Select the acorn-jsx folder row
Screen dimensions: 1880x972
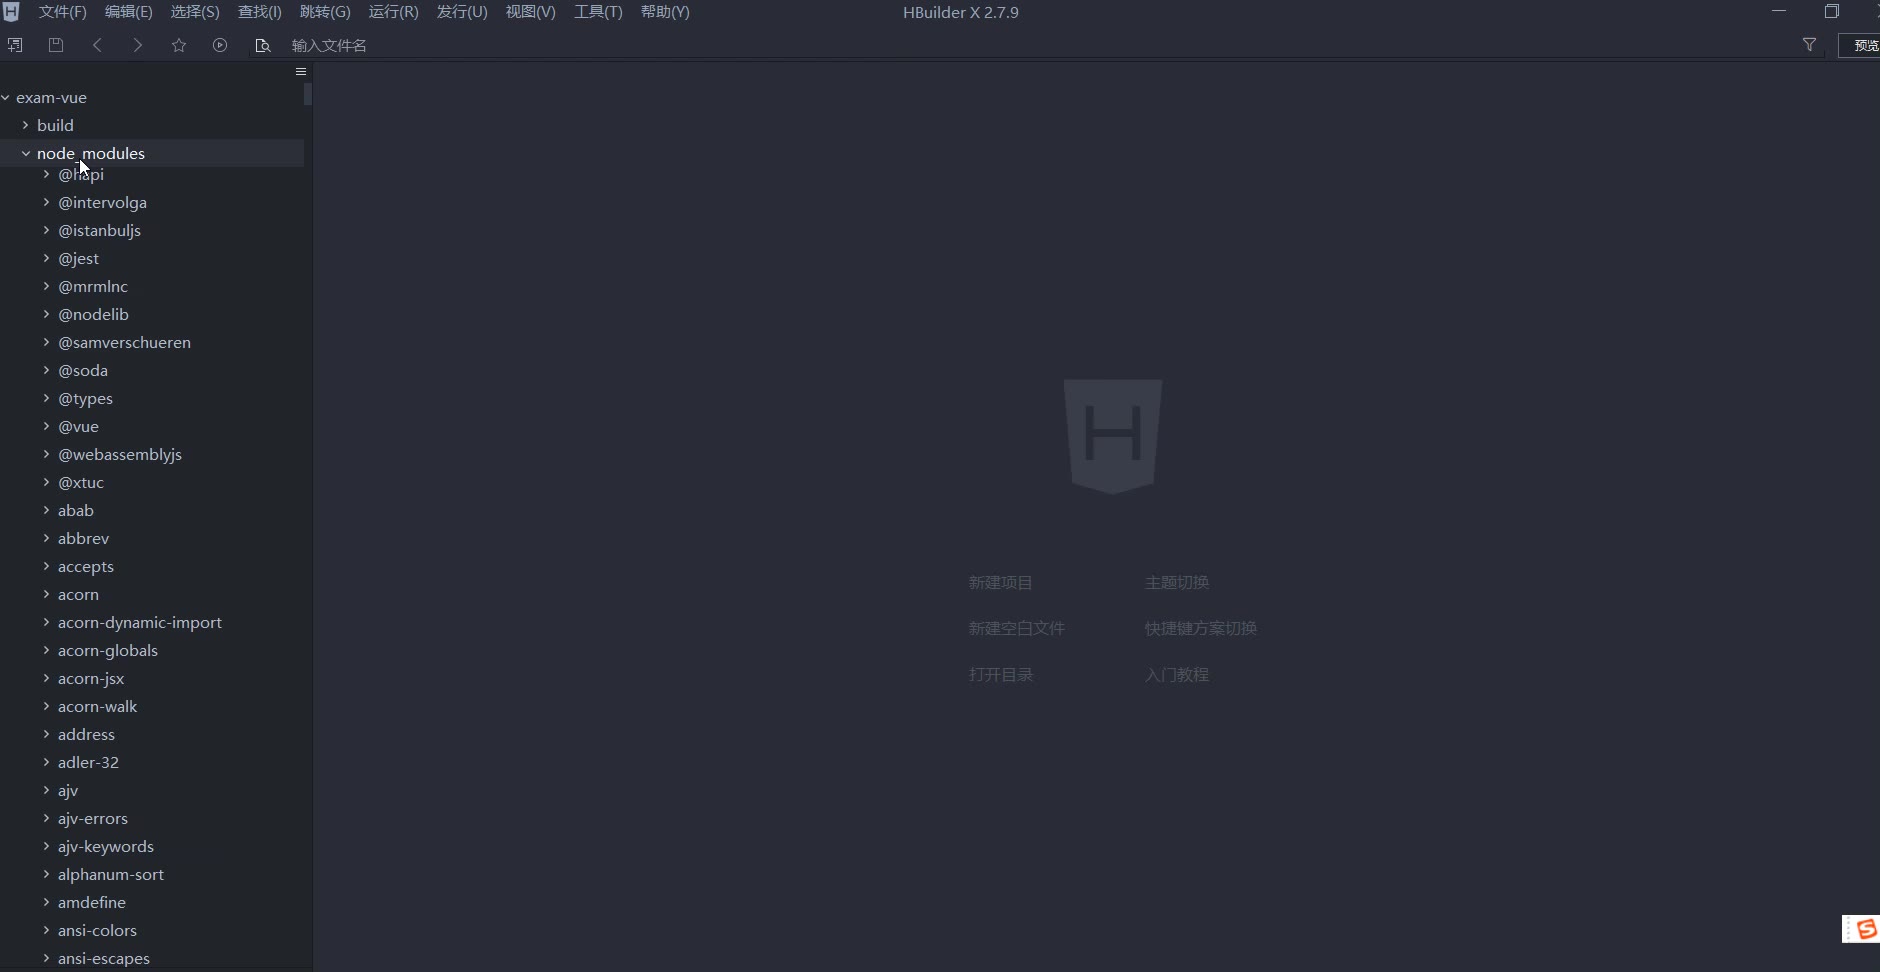point(152,678)
